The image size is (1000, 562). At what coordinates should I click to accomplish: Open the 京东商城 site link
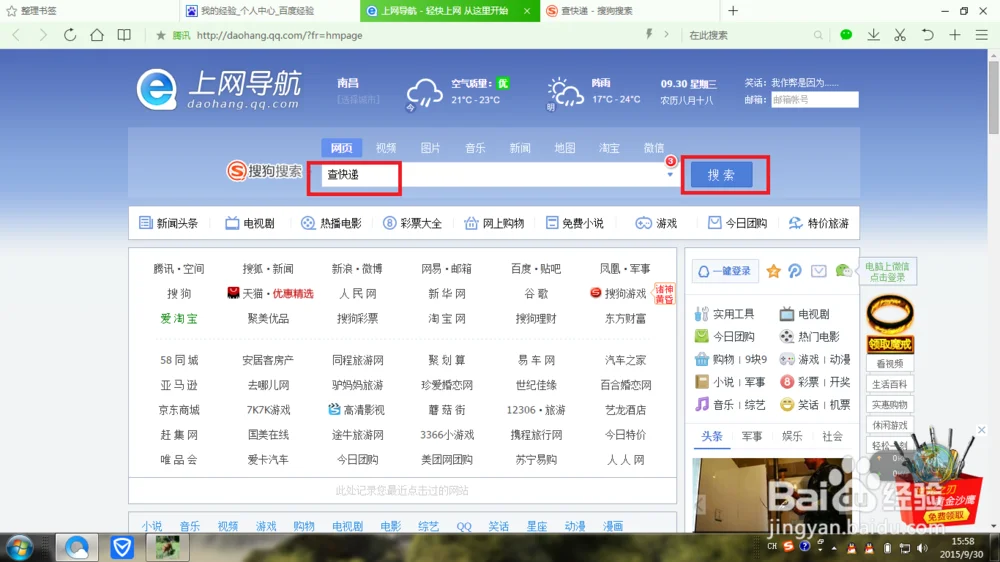point(179,410)
